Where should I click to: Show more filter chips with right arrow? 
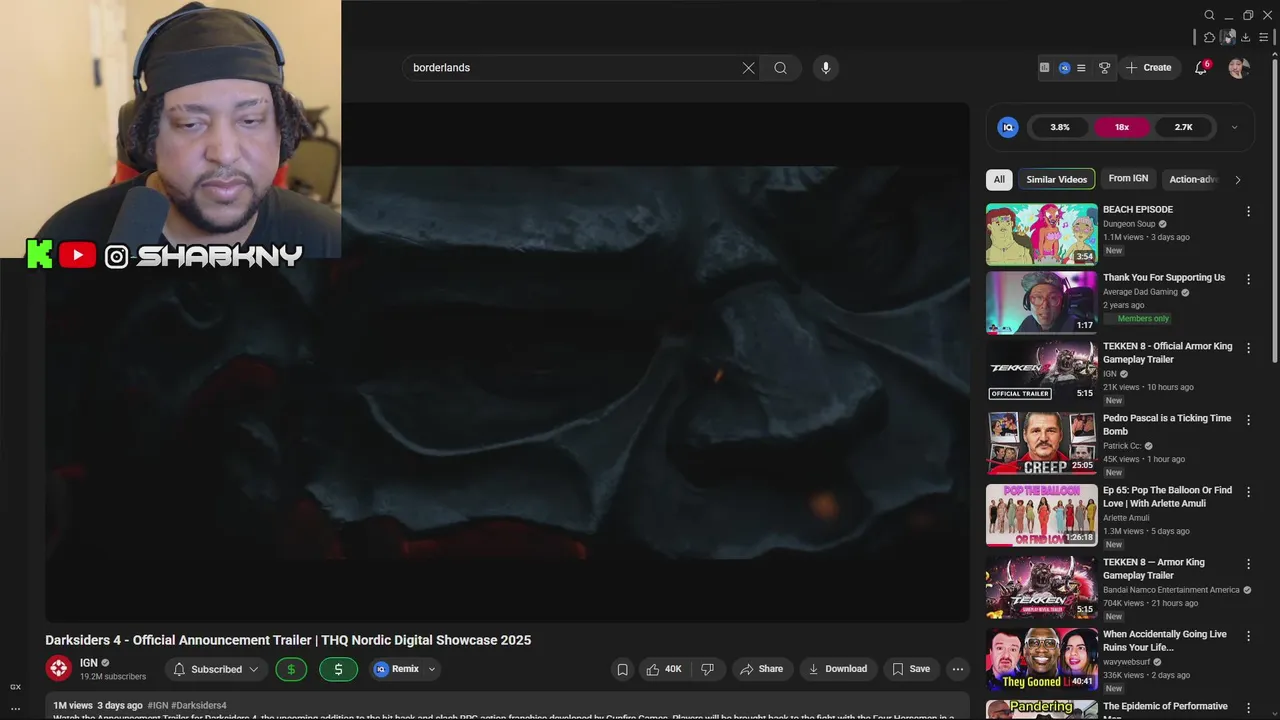coord(1238,180)
